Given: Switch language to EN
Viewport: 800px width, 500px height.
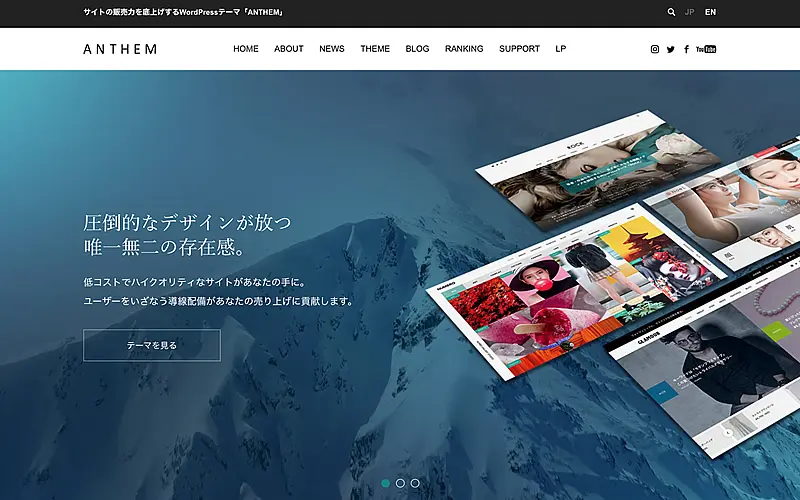Looking at the screenshot, I should (710, 12).
